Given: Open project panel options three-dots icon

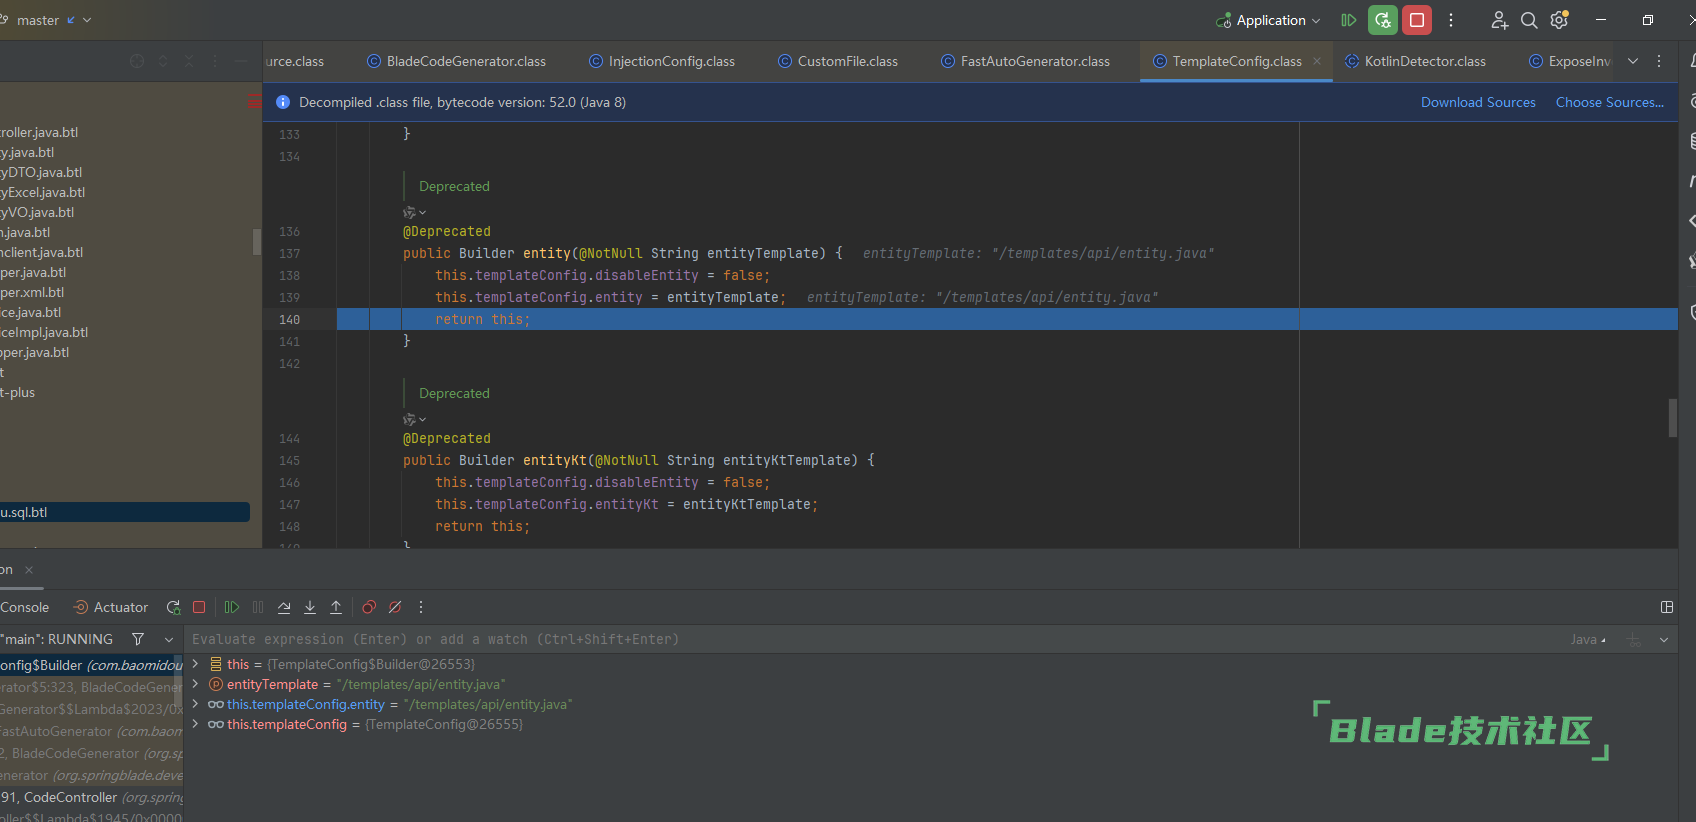Looking at the screenshot, I should coord(215,61).
